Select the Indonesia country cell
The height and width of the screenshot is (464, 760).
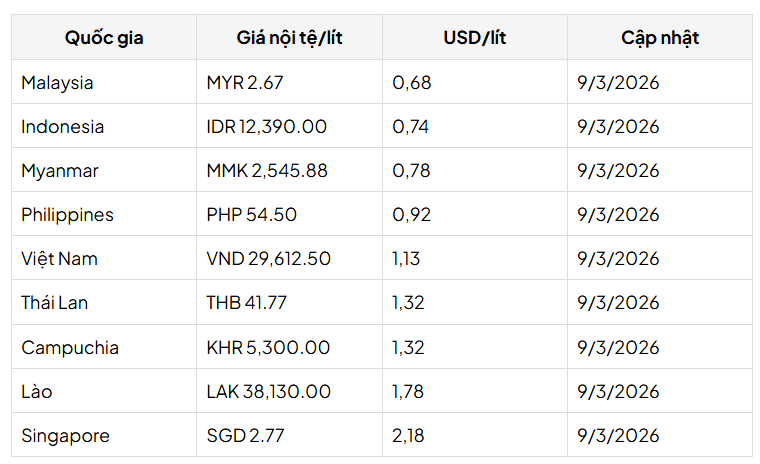pyautogui.click(x=62, y=127)
